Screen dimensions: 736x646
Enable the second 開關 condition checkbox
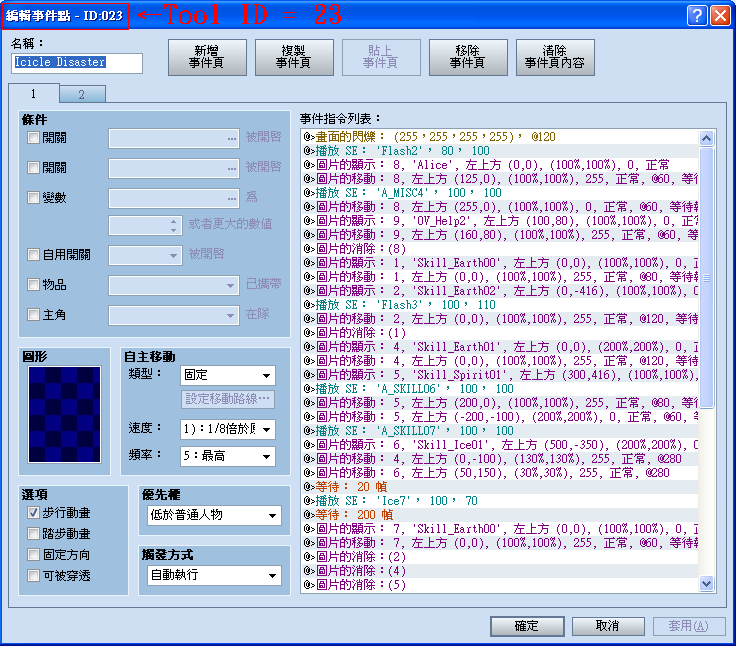click(x=33, y=168)
